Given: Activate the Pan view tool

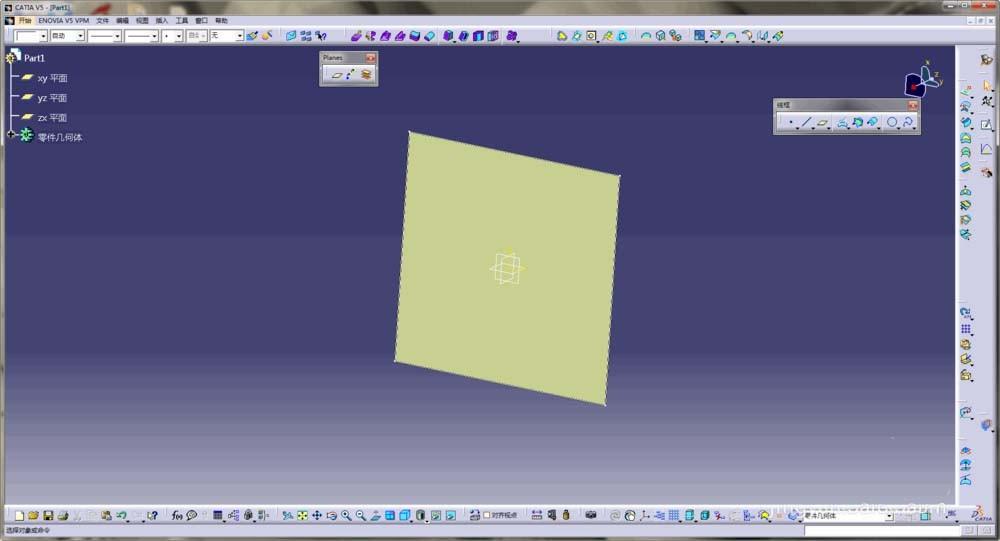Looking at the screenshot, I should tap(317, 516).
